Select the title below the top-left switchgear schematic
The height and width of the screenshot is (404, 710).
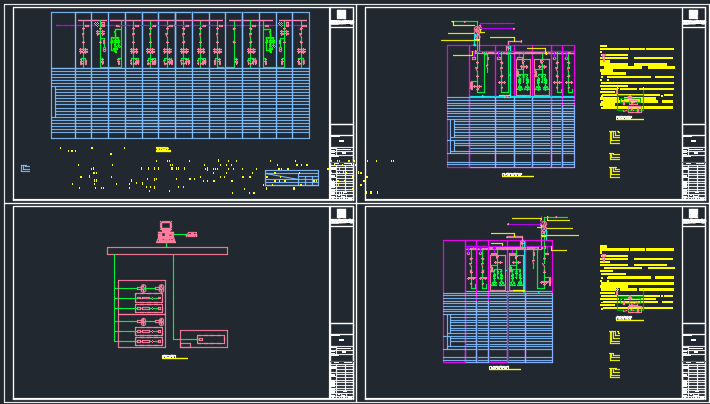pyautogui.click(x=163, y=149)
